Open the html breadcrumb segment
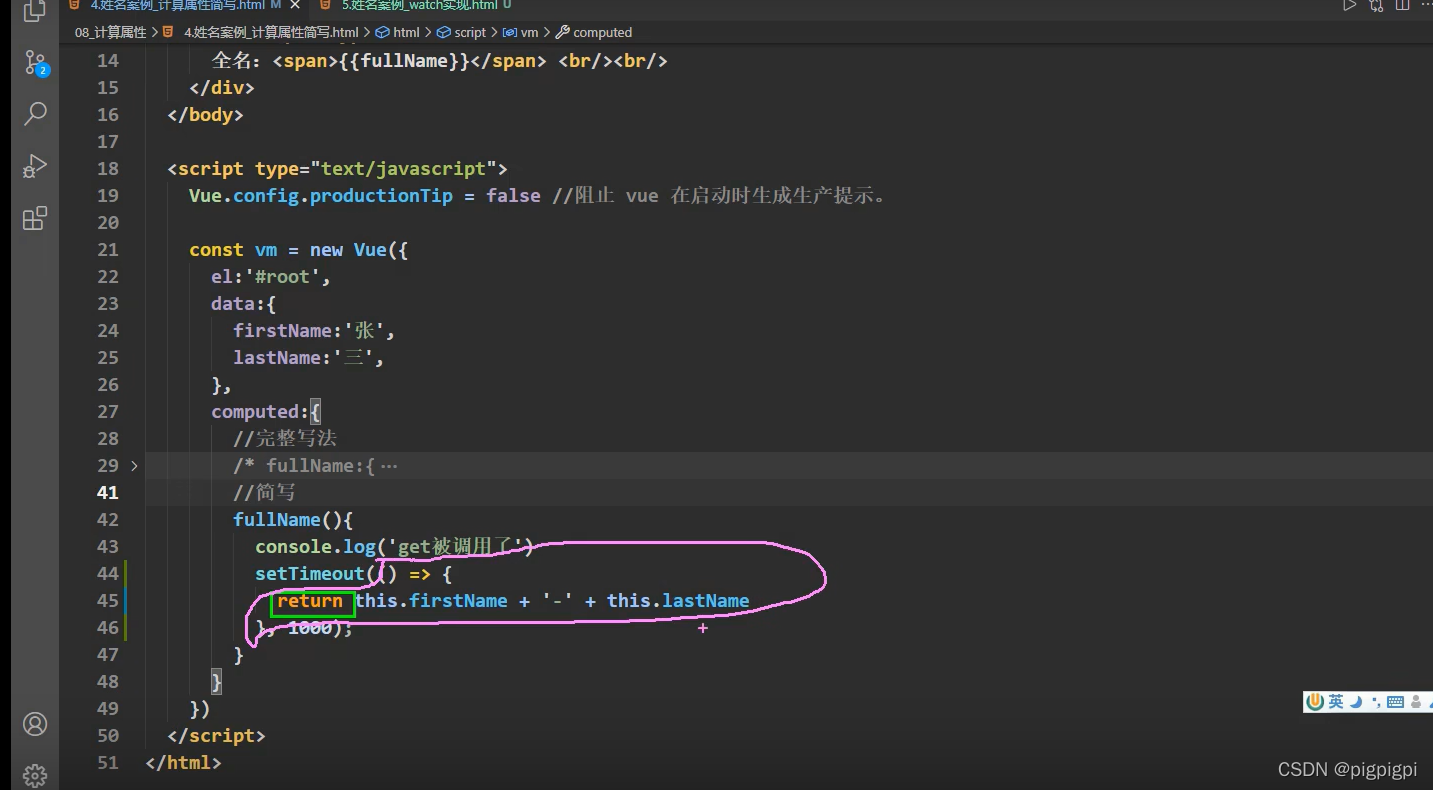 (x=407, y=32)
